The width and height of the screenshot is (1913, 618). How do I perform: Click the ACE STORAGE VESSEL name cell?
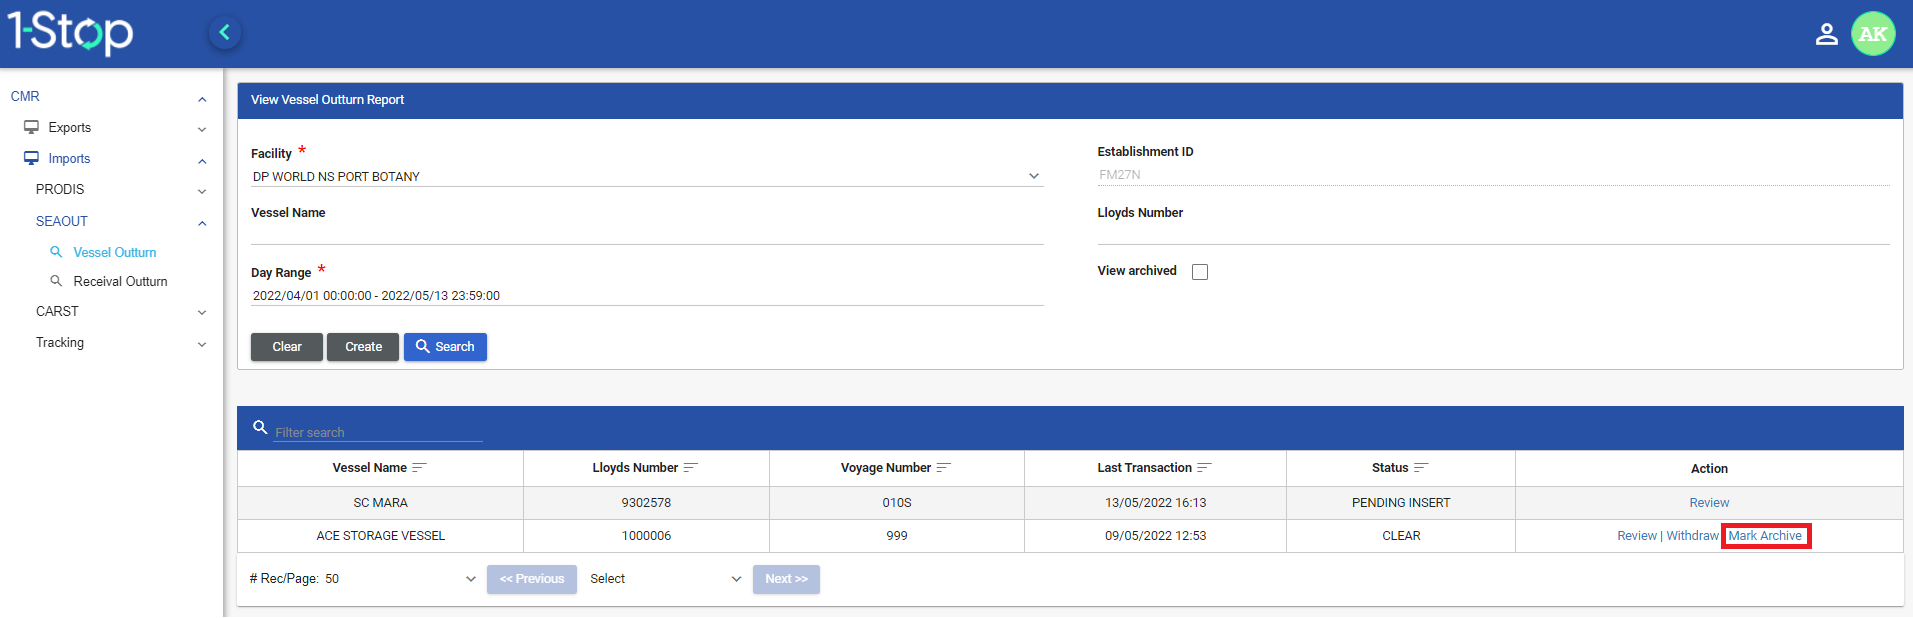coord(380,536)
